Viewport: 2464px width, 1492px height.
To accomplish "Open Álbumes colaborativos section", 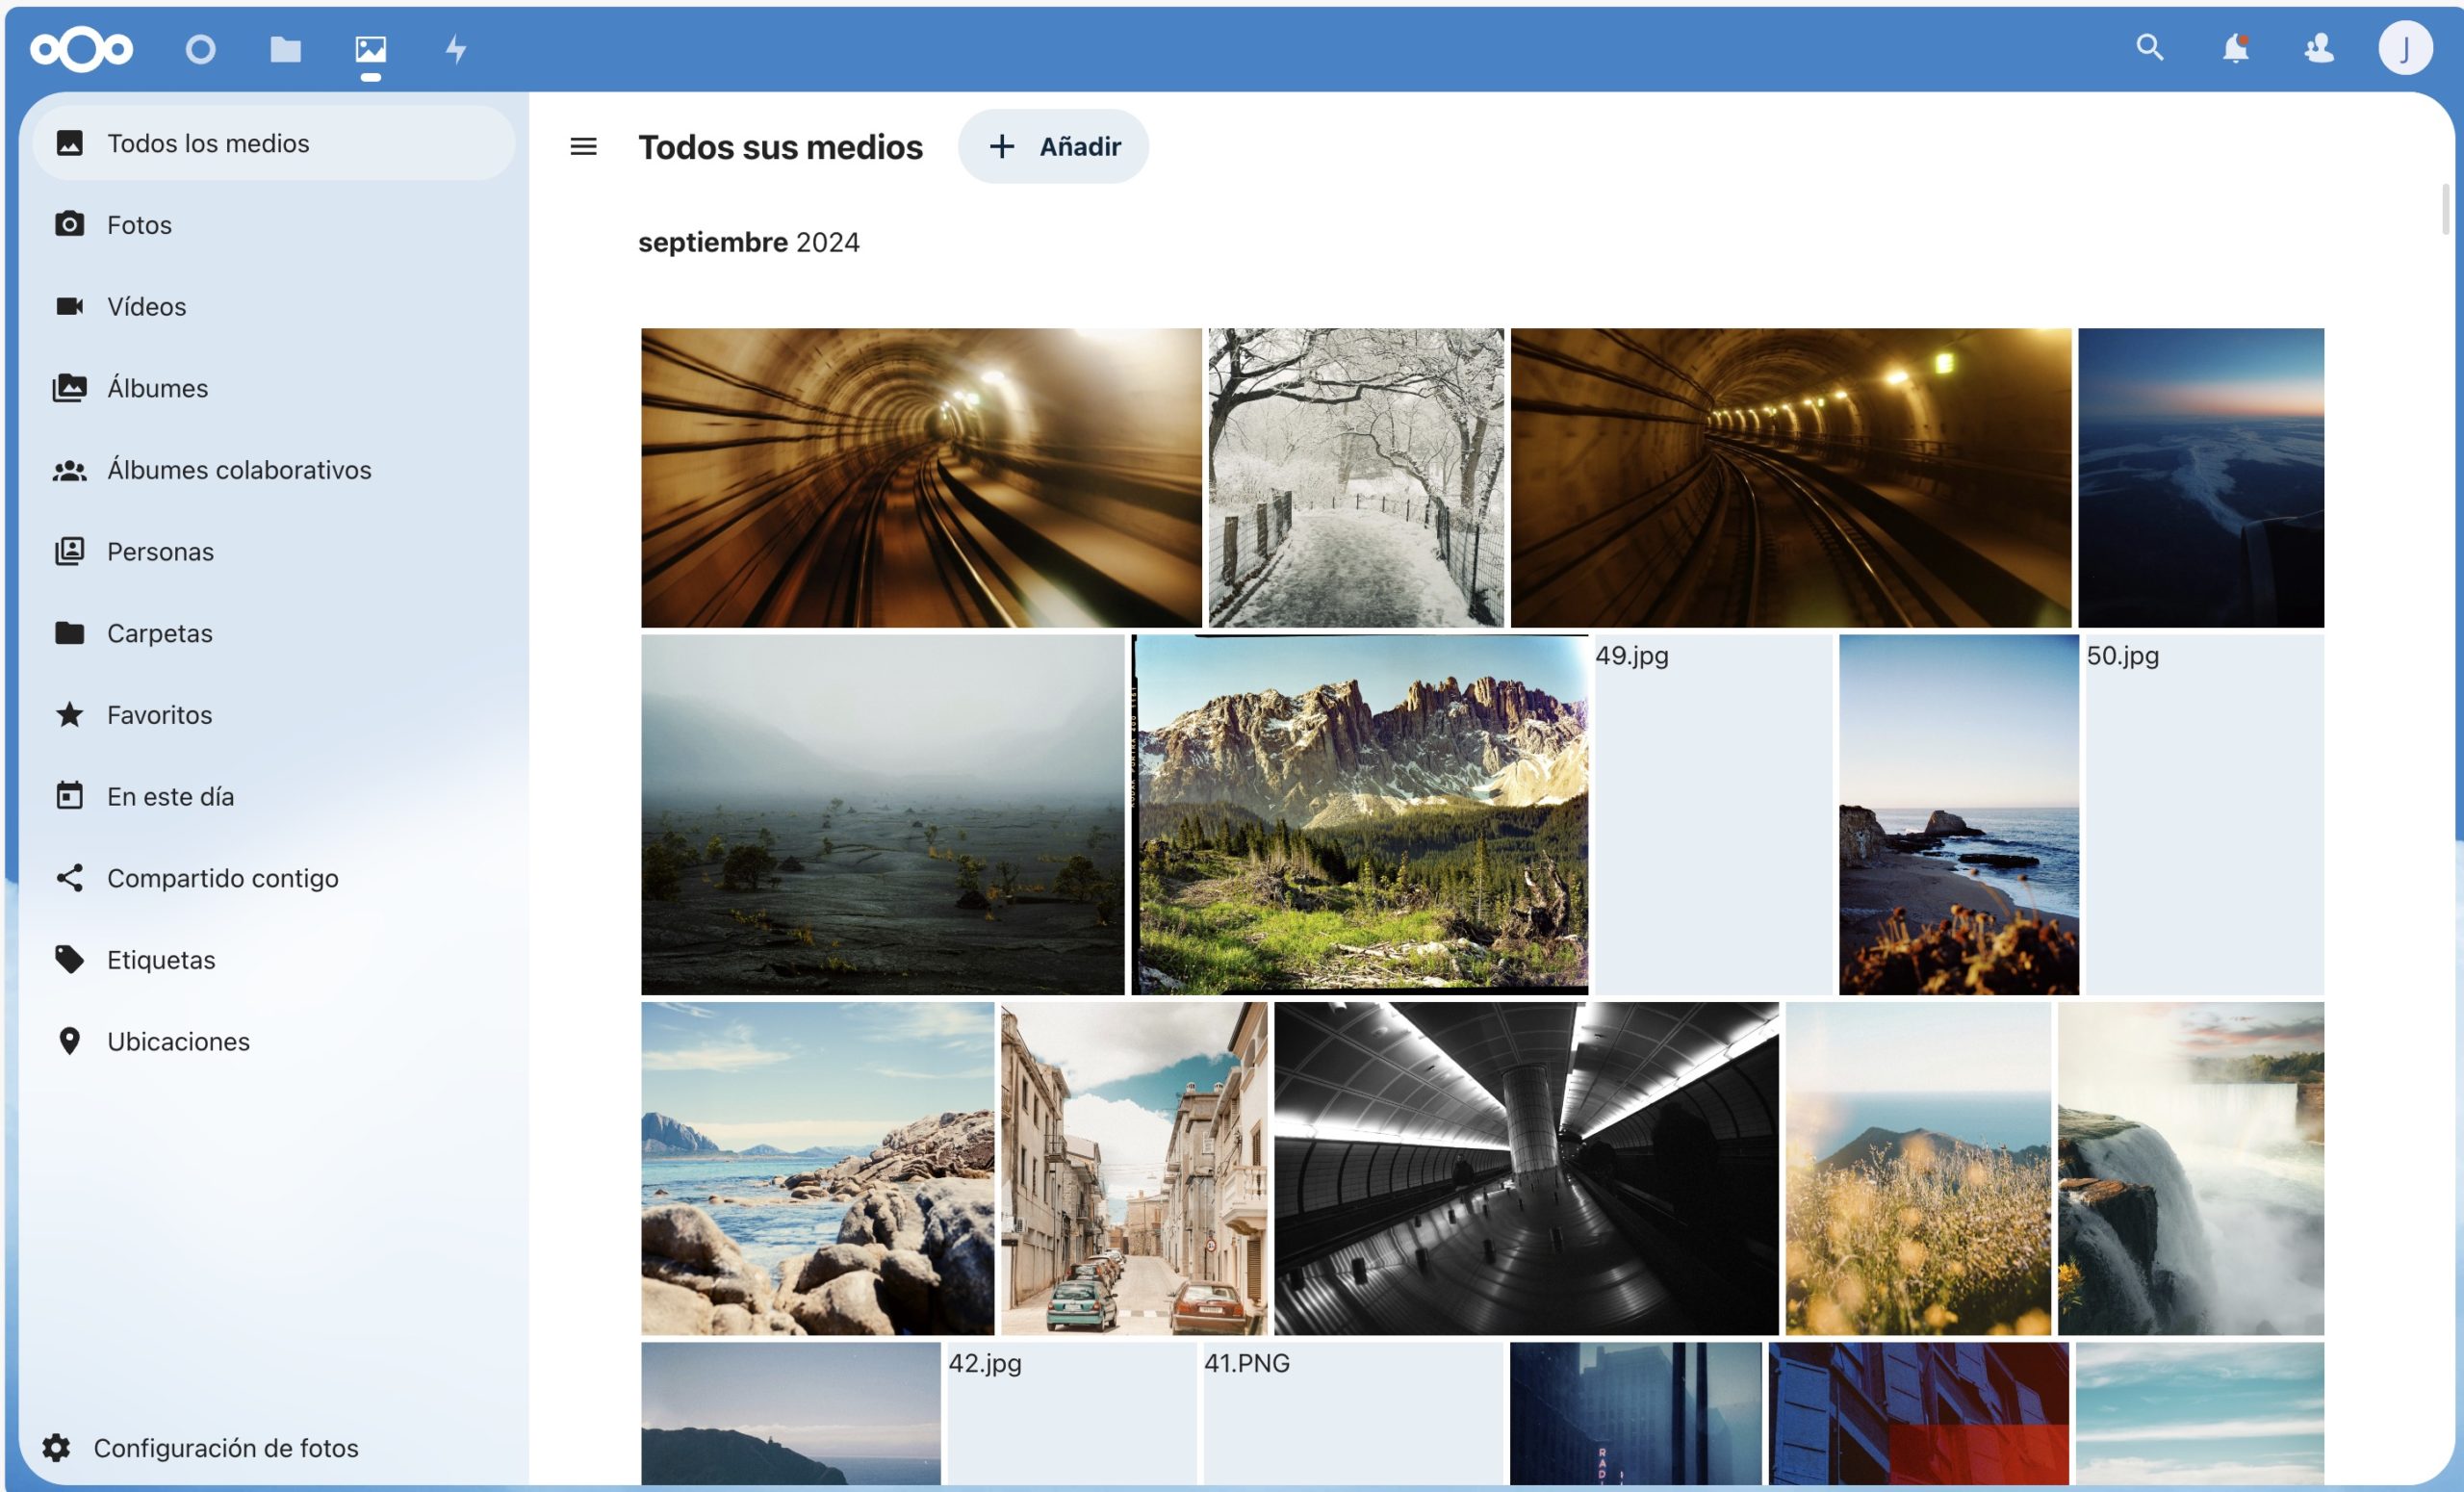I will (x=238, y=470).
